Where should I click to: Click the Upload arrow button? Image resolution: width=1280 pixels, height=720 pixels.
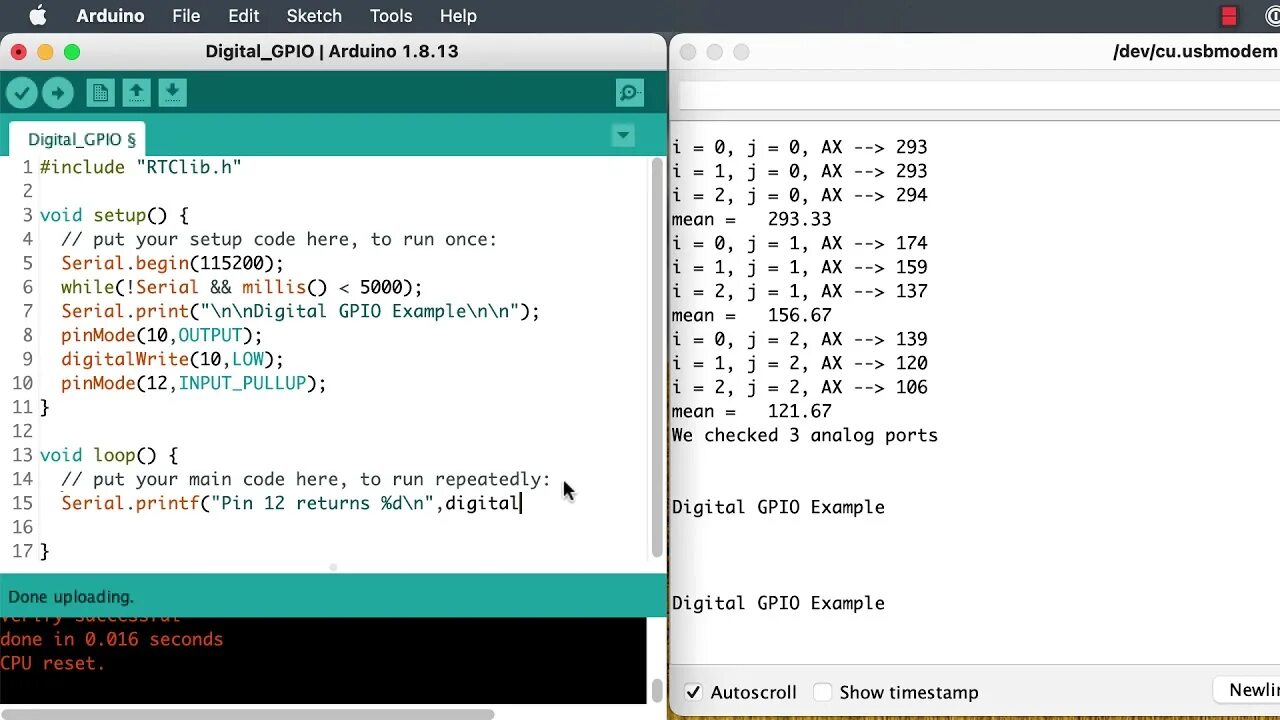[x=58, y=93]
